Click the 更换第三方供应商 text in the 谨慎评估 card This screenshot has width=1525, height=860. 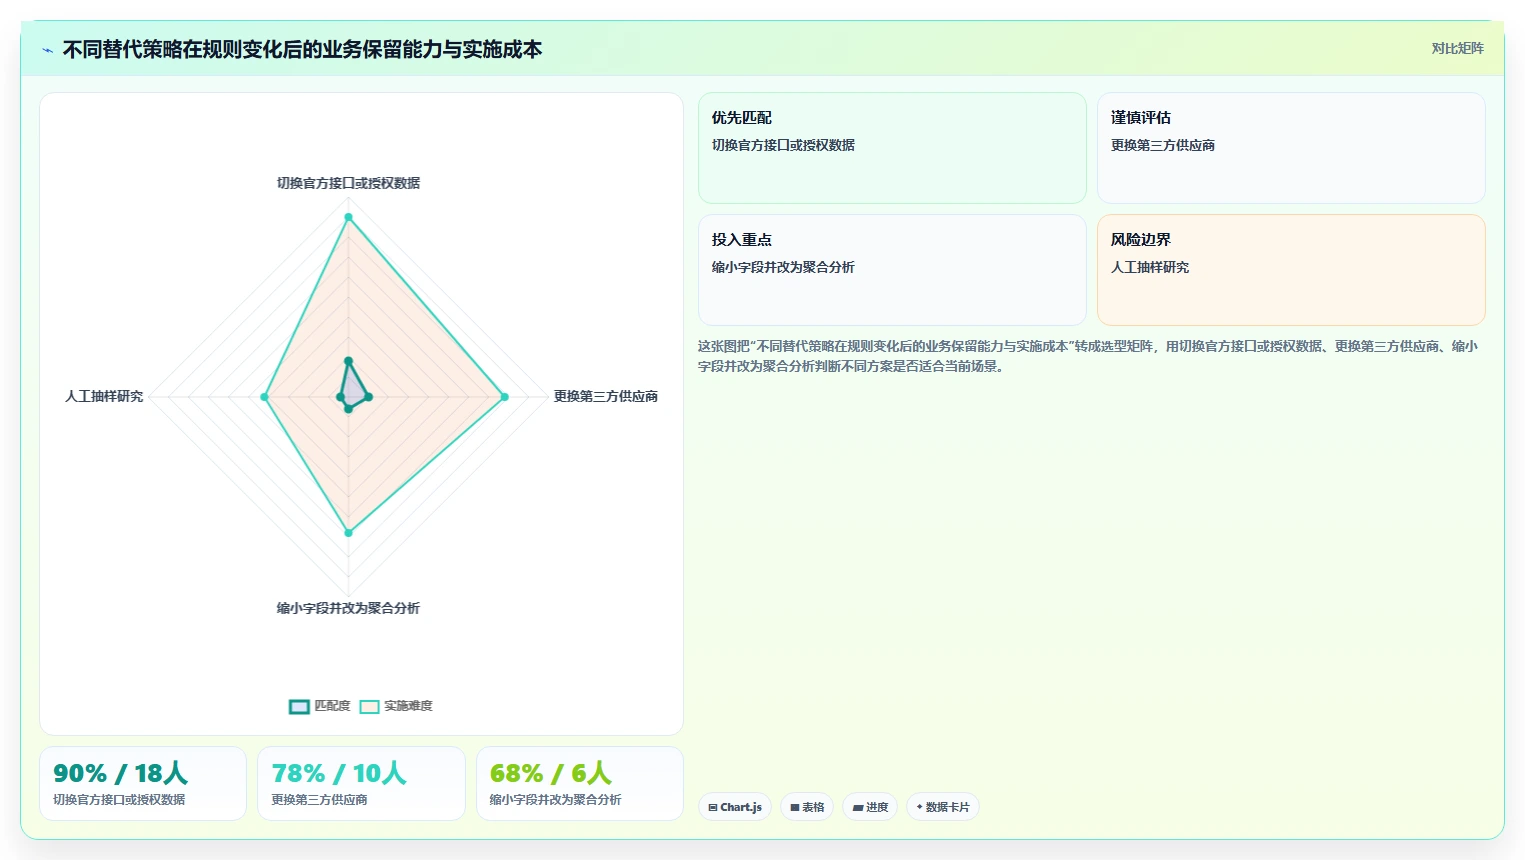click(1163, 145)
